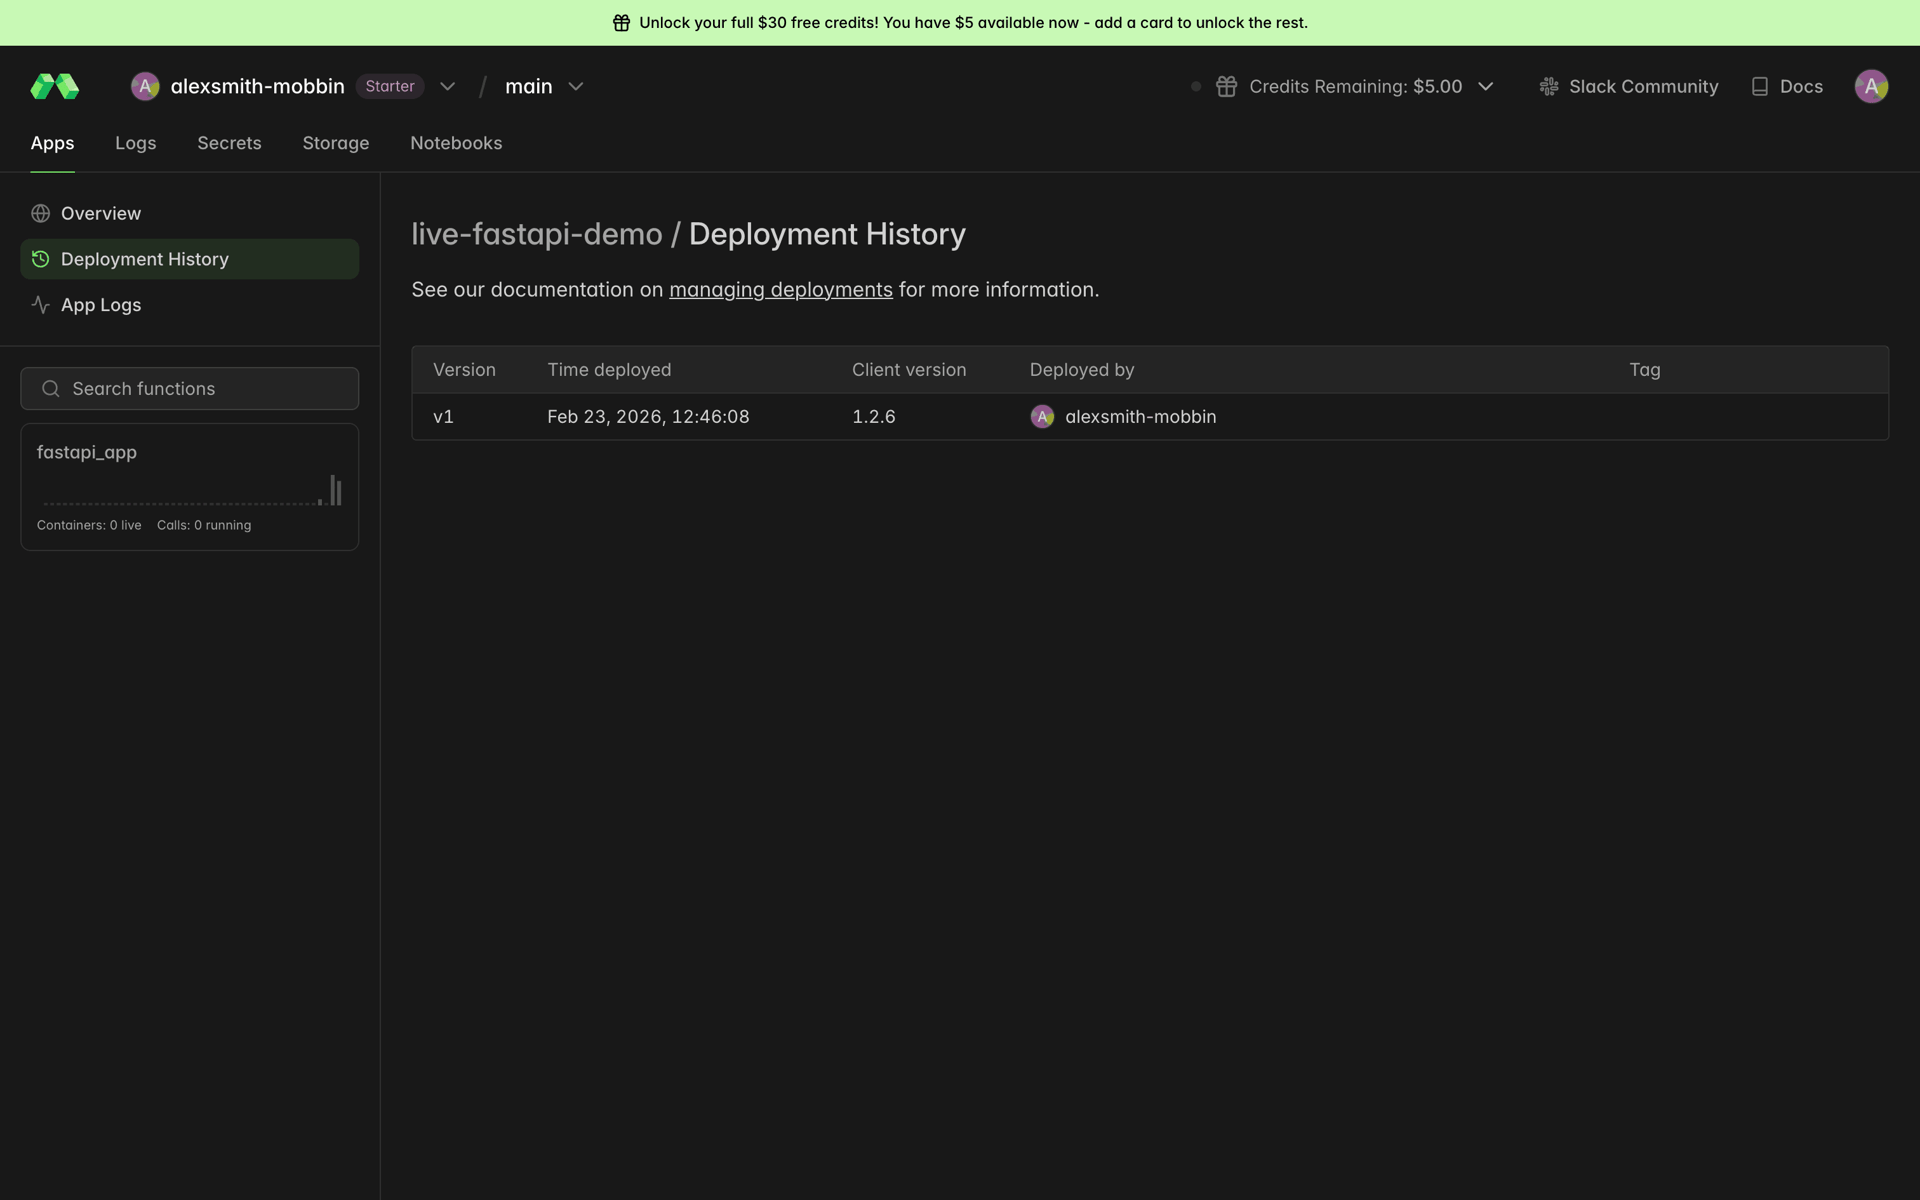
Task: Open the Slack Community link
Action: pos(1629,87)
